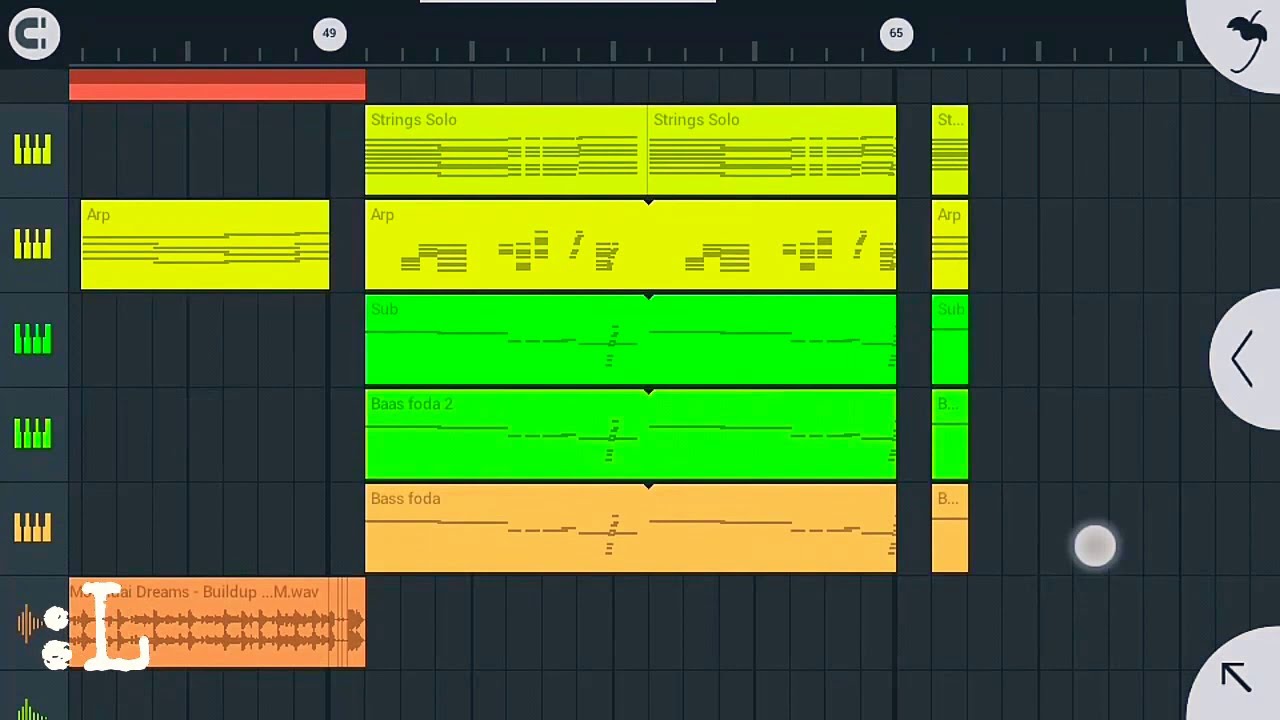This screenshot has width=1280, height=720.
Task: Select the long Arp clip after bar 49
Action: tap(631, 245)
